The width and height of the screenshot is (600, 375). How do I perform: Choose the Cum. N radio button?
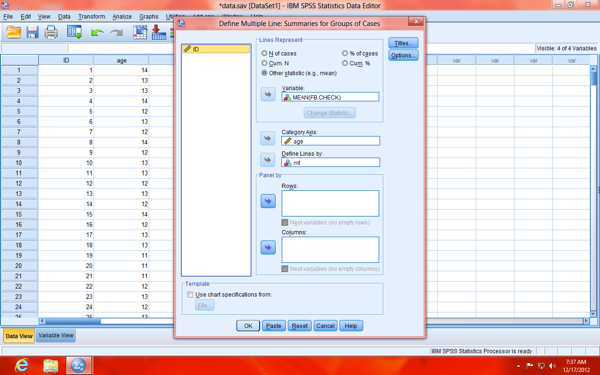point(275,63)
